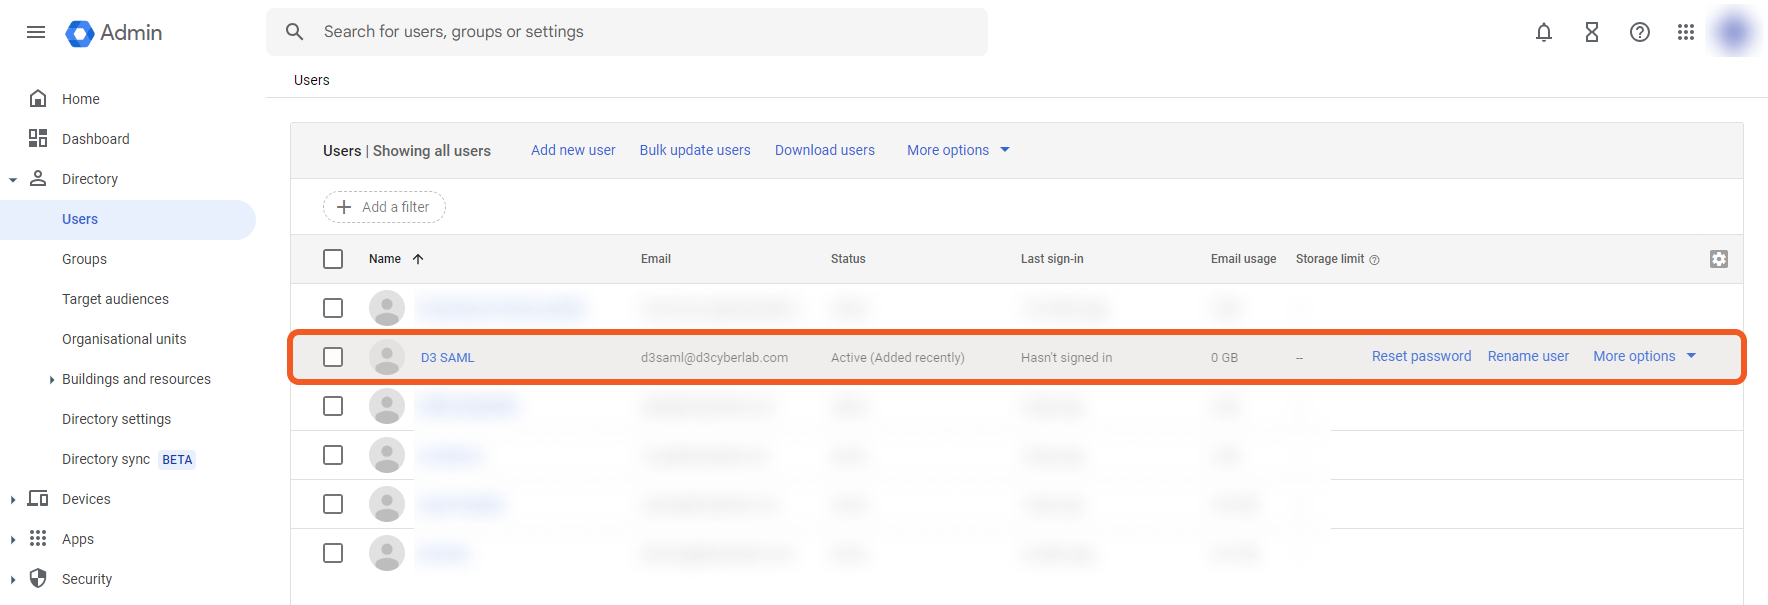Reset password for D3 SAML
Image resolution: width=1768 pixels, height=605 pixels.
point(1421,356)
